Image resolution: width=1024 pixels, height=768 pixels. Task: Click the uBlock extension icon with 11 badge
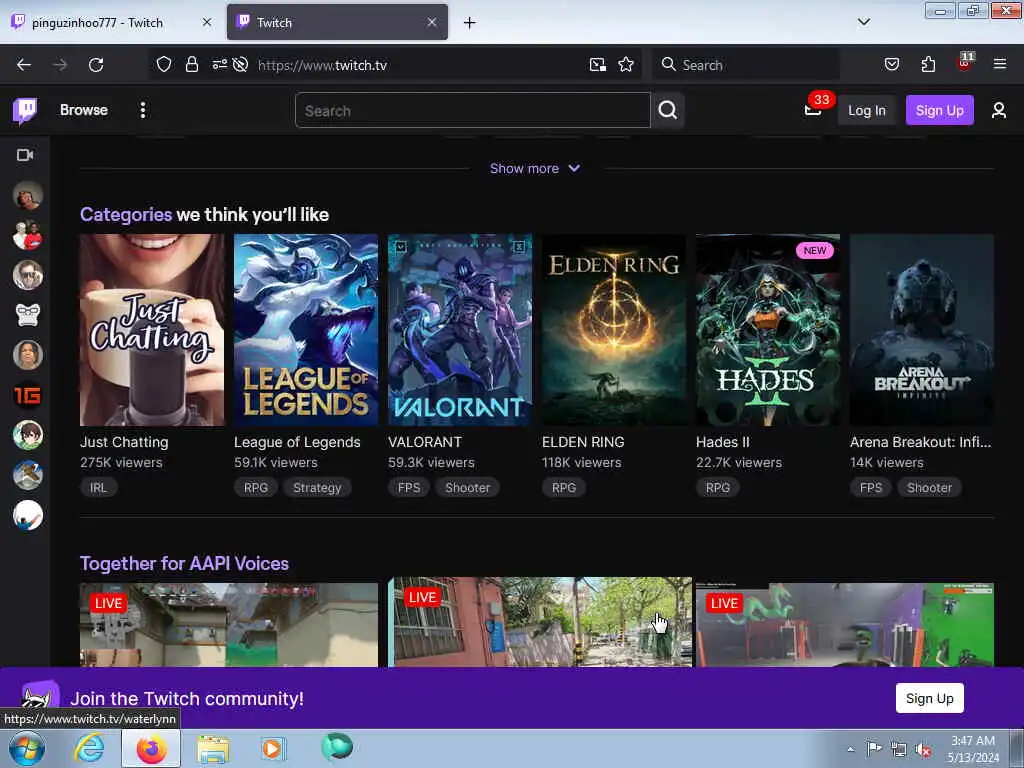(965, 63)
